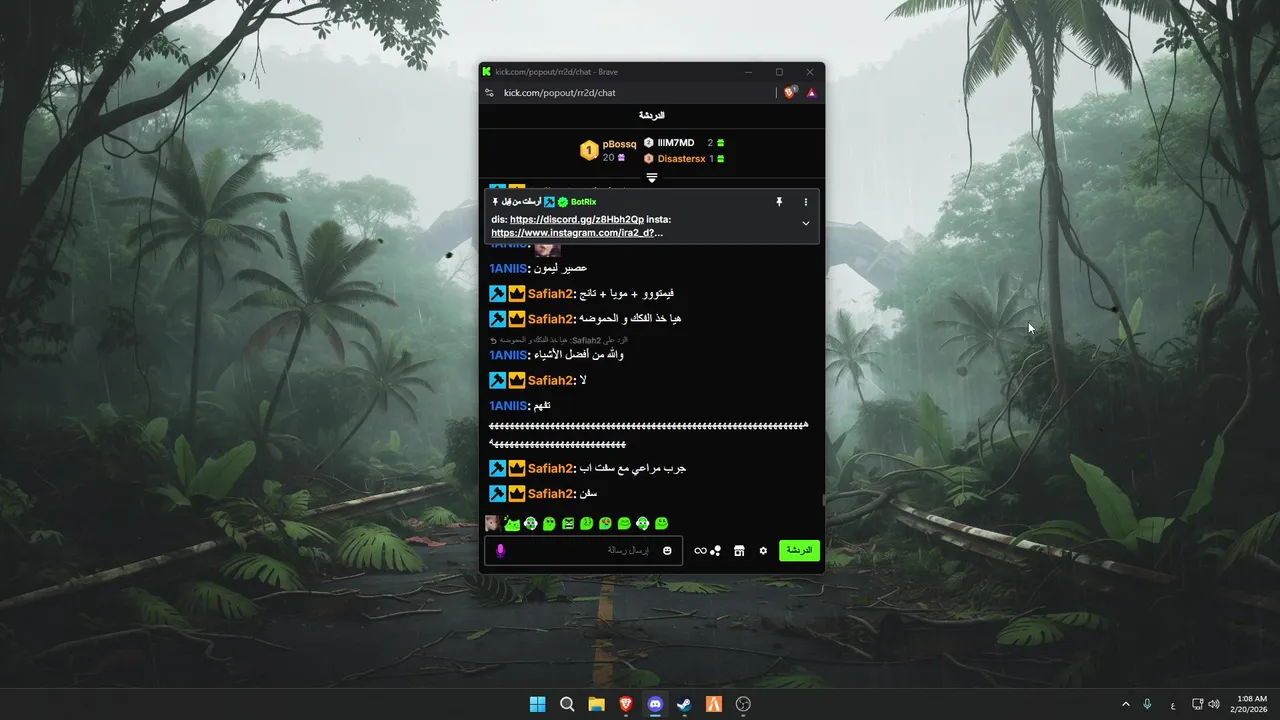The width and height of the screenshot is (1280, 720).
Task: Focus the إرسال رسالة message input
Action: coord(584,551)
